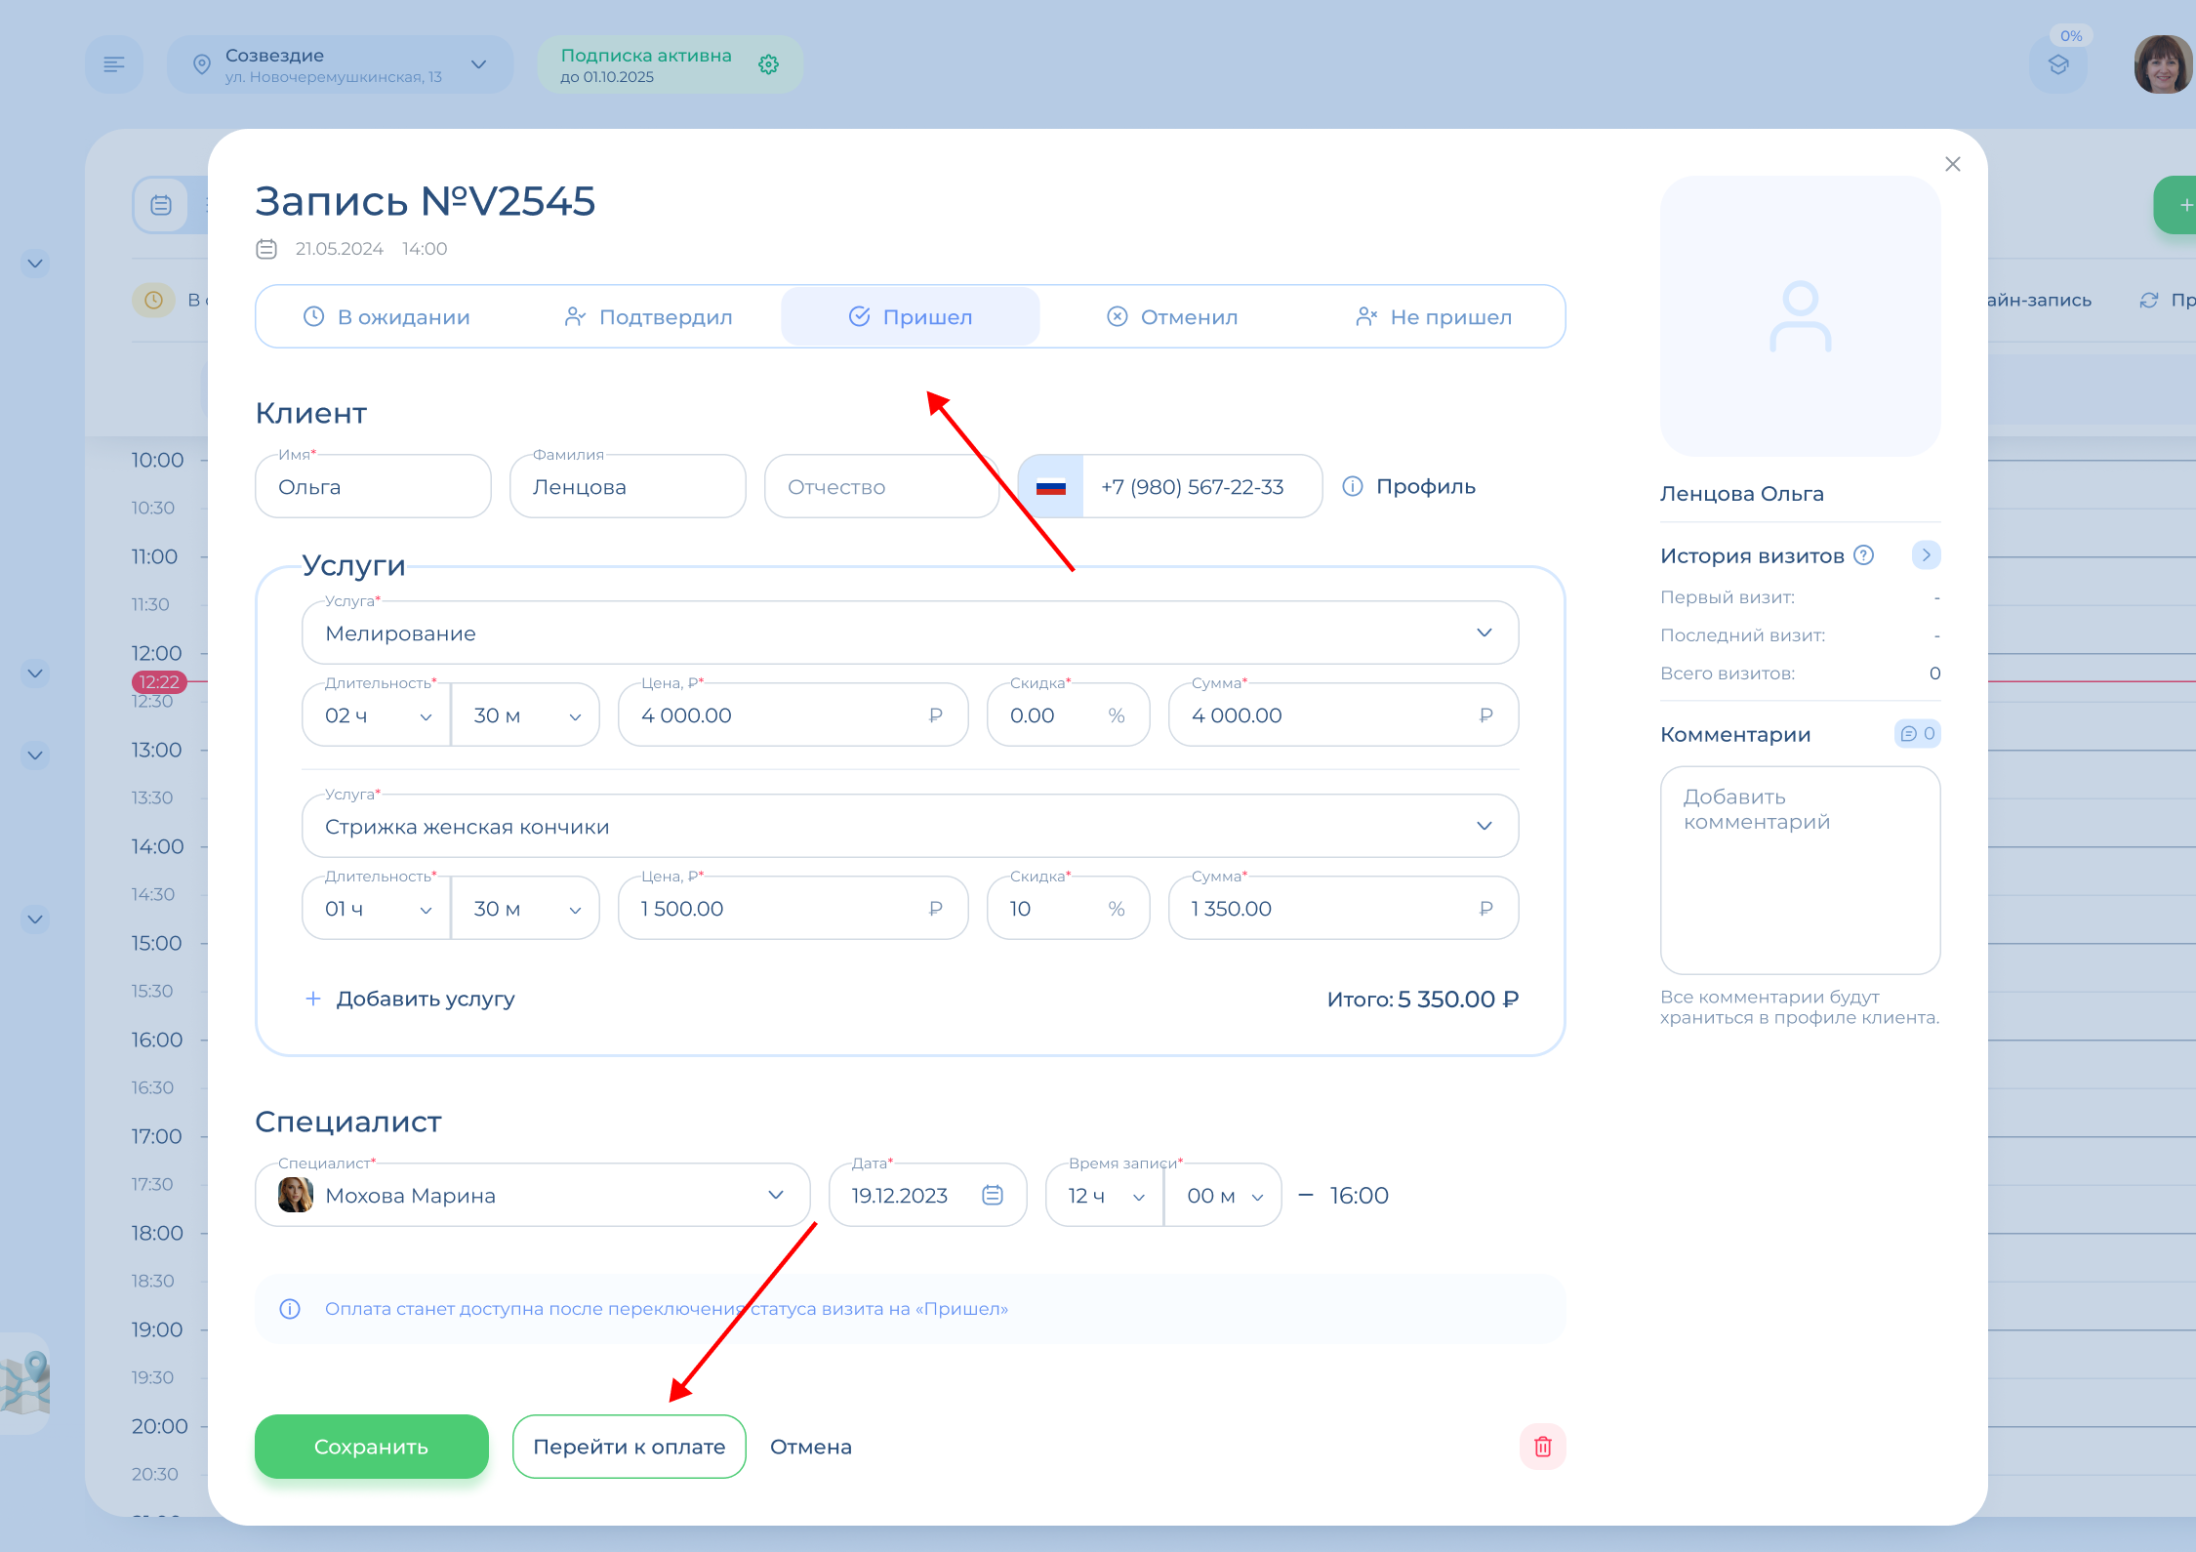Click the calendar icon in the Дата field

pos(992,1195)
